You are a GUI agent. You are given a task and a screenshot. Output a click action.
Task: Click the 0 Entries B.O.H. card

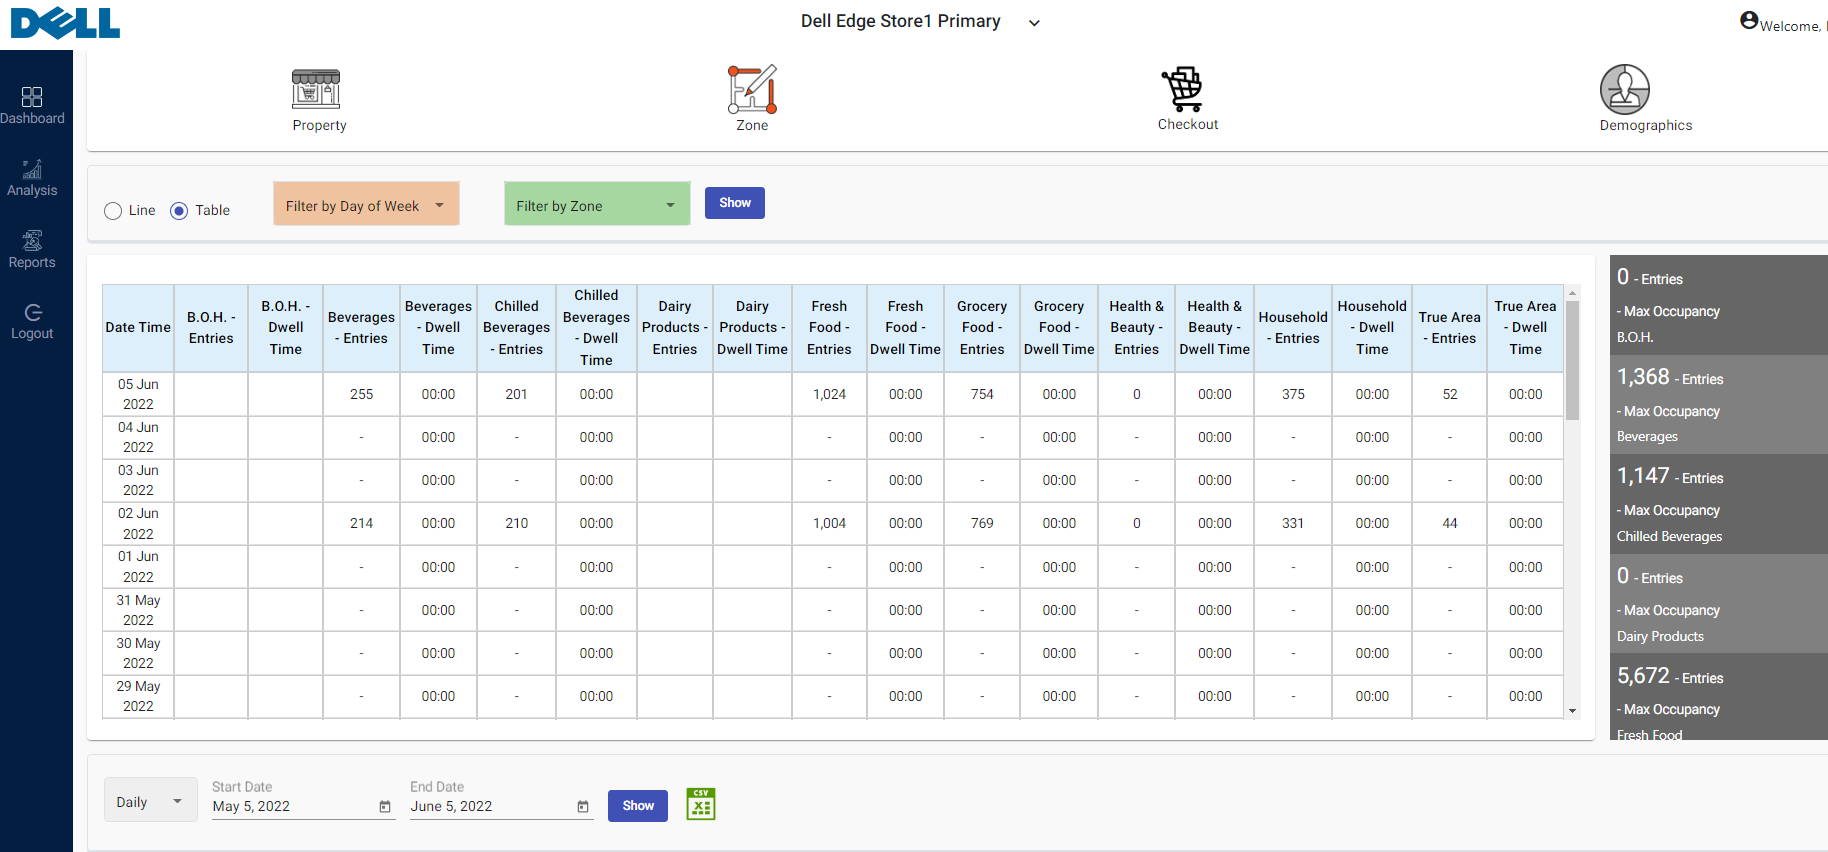tap(1718, 305)
